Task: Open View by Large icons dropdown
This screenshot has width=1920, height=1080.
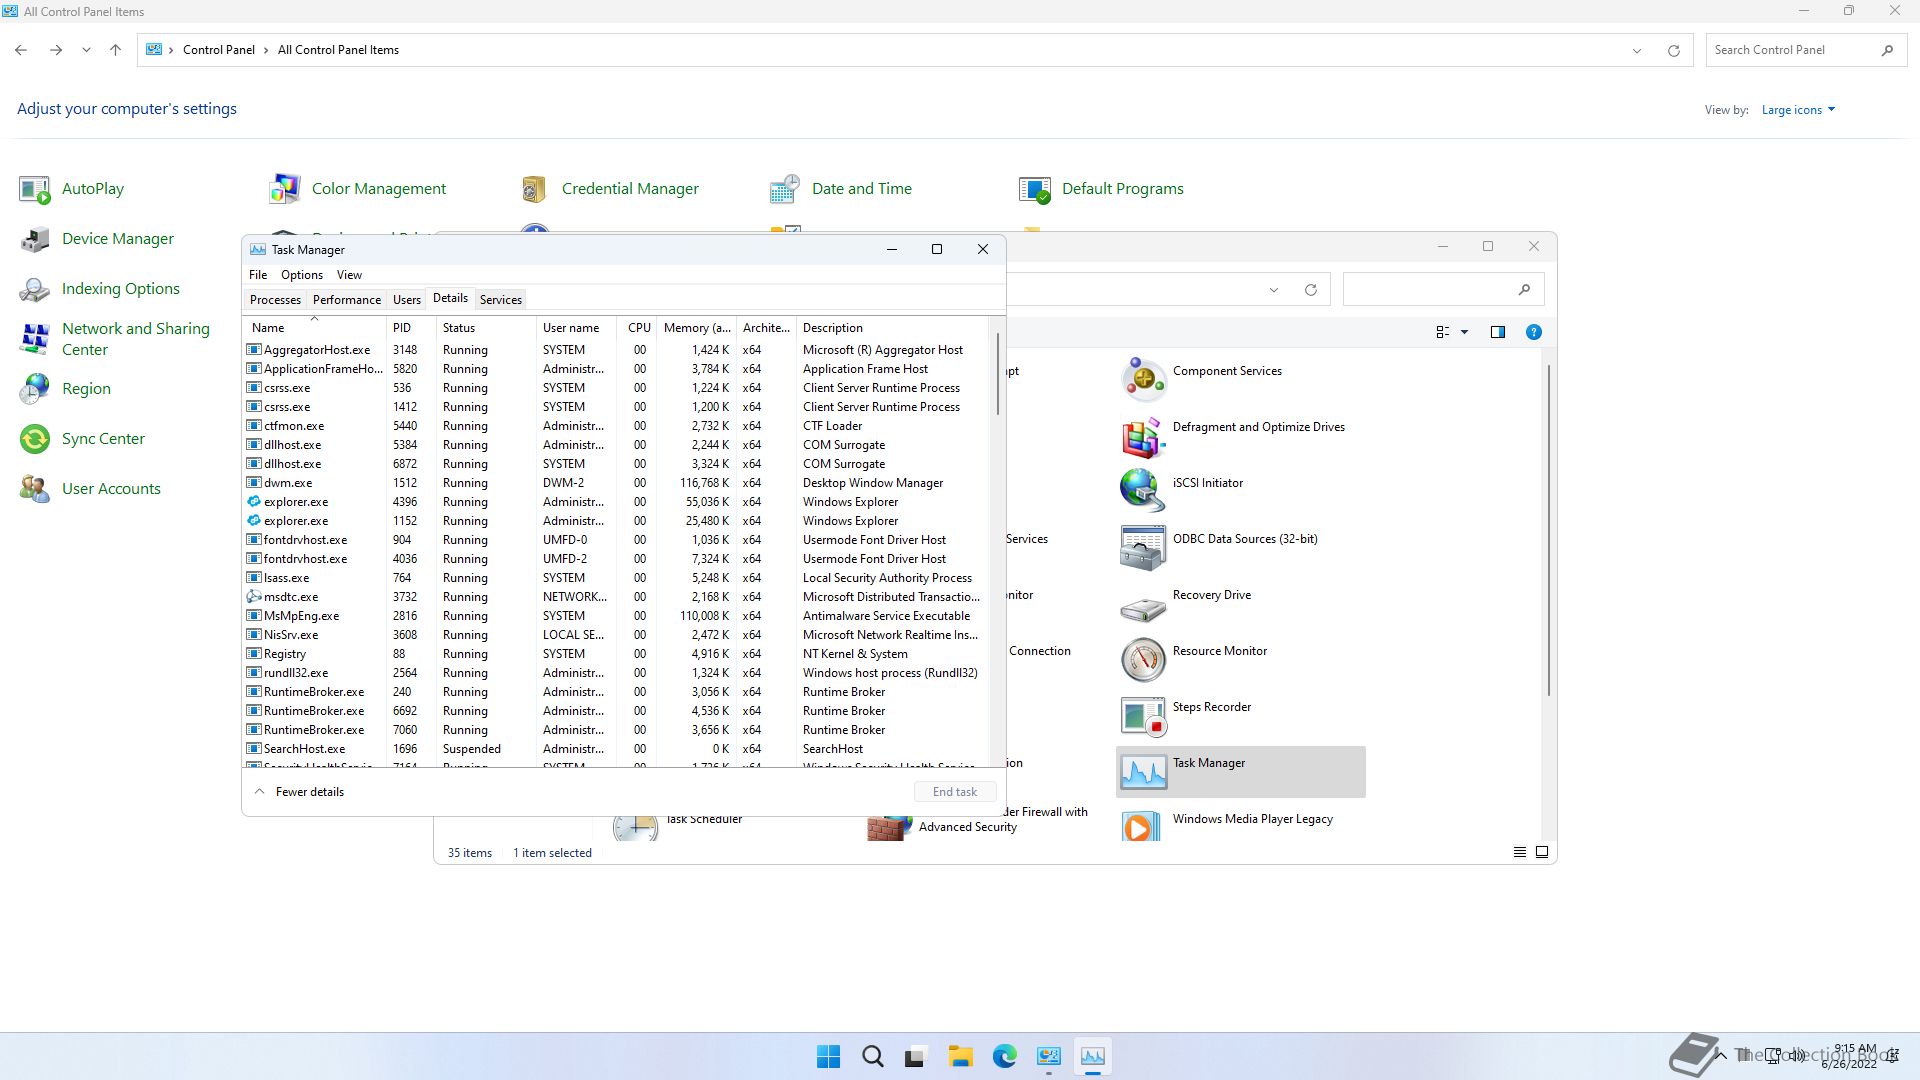Action: 1798,110
